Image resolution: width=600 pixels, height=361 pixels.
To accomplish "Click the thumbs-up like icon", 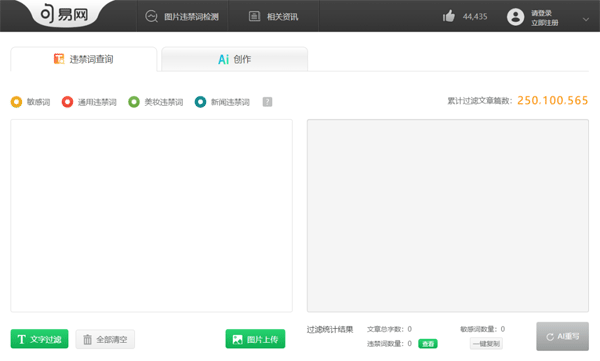I will coord(448,16).
